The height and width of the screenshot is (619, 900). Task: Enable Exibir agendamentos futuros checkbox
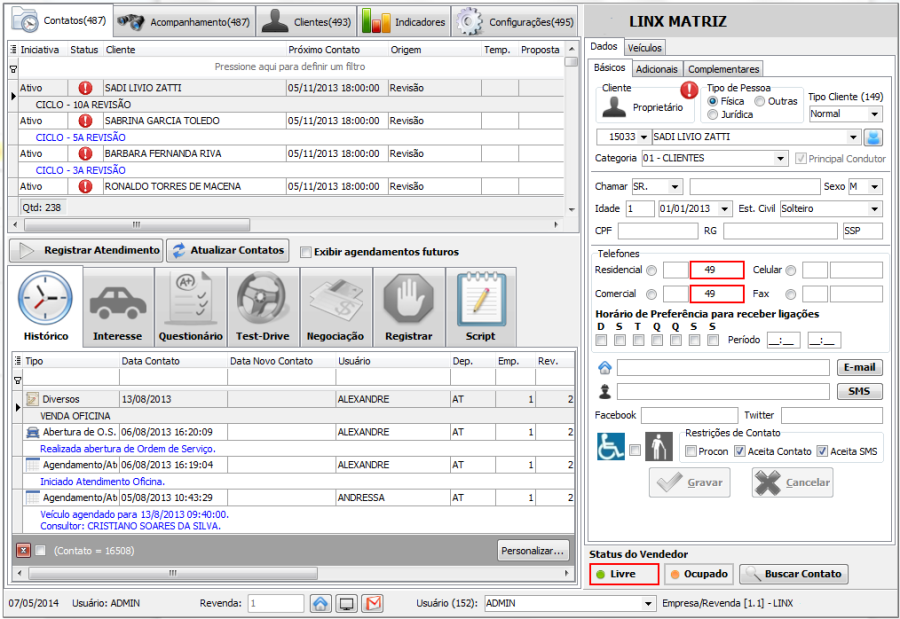(x=306, y=252)
